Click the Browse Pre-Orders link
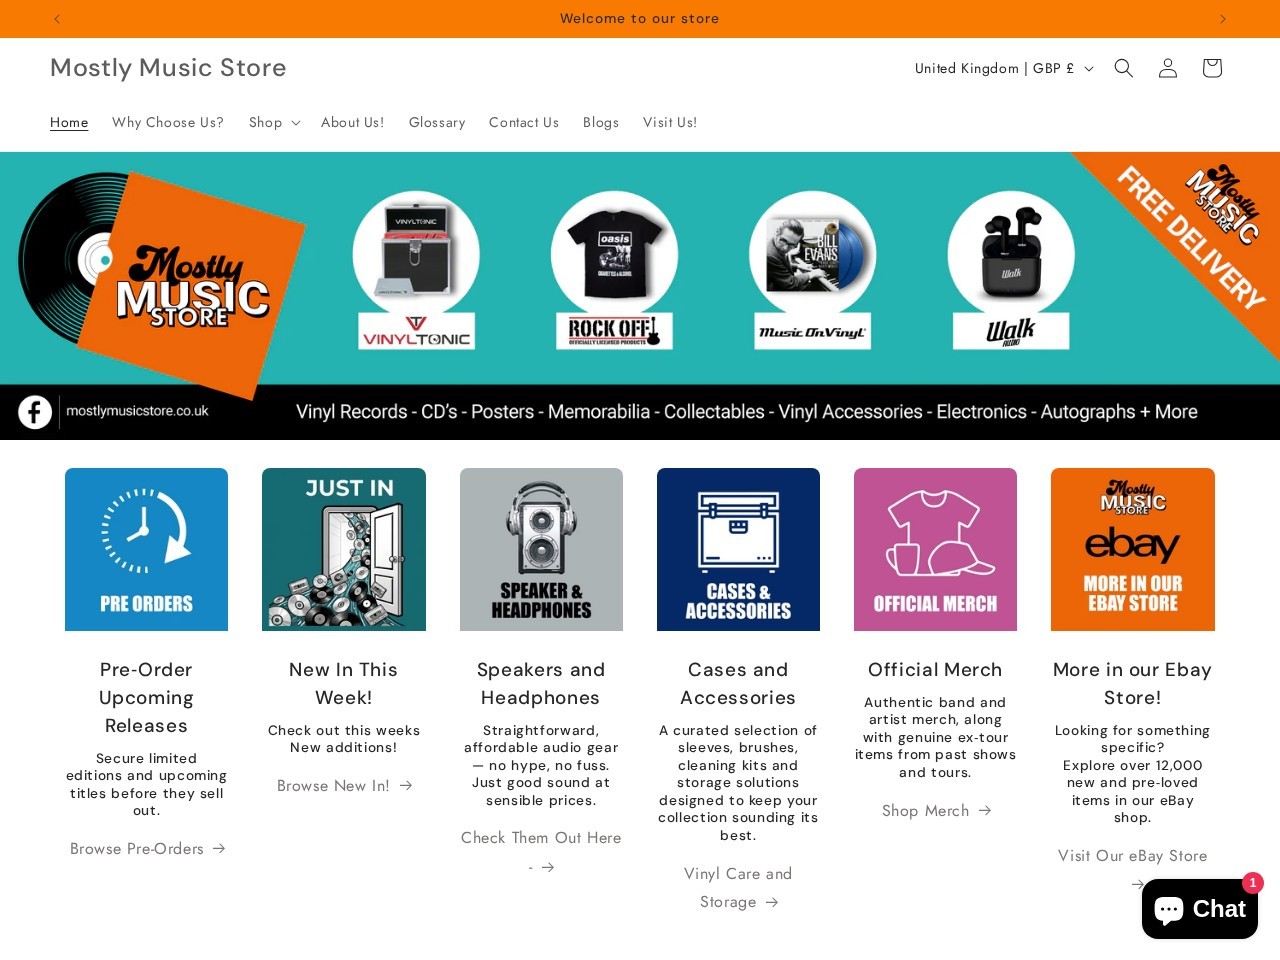 tap(146, 848)
